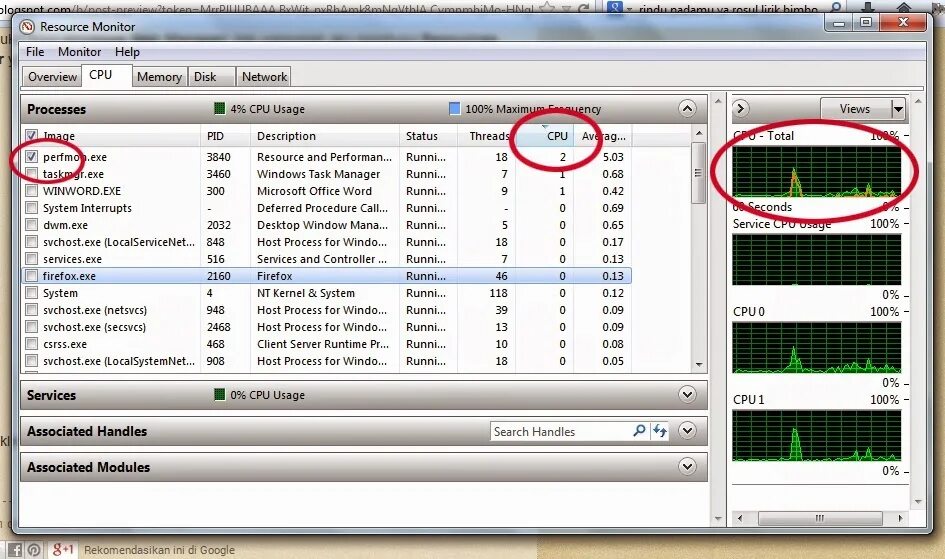Open the Views dropdown arrow

(x=898, y=109)
